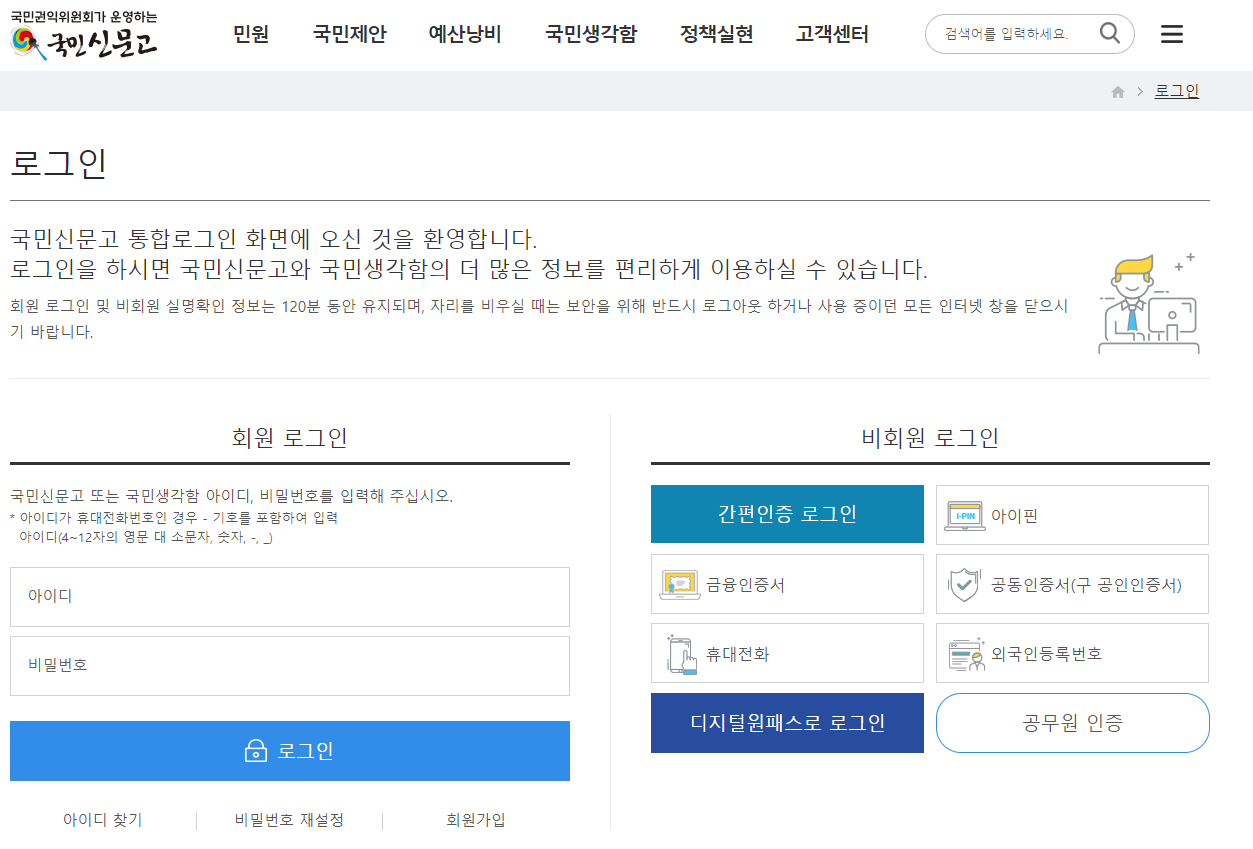Click the lock icon on 로그인 button
Viewport: 1253px width, 849px height.
[x=255, y=751]
